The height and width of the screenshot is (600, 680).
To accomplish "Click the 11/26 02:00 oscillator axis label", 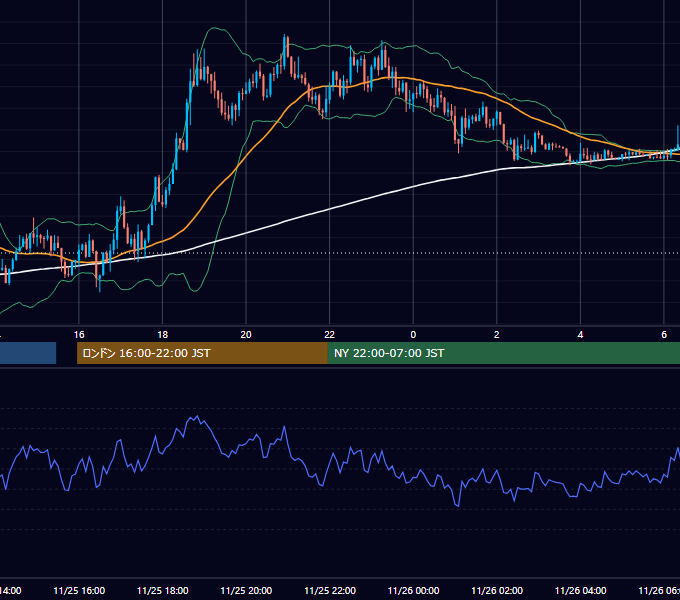I will coord(497,591).
